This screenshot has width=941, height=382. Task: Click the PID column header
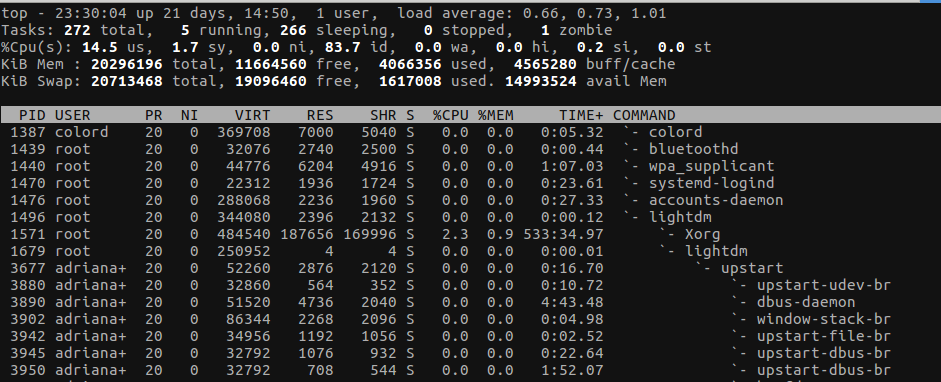pos(32,115)
